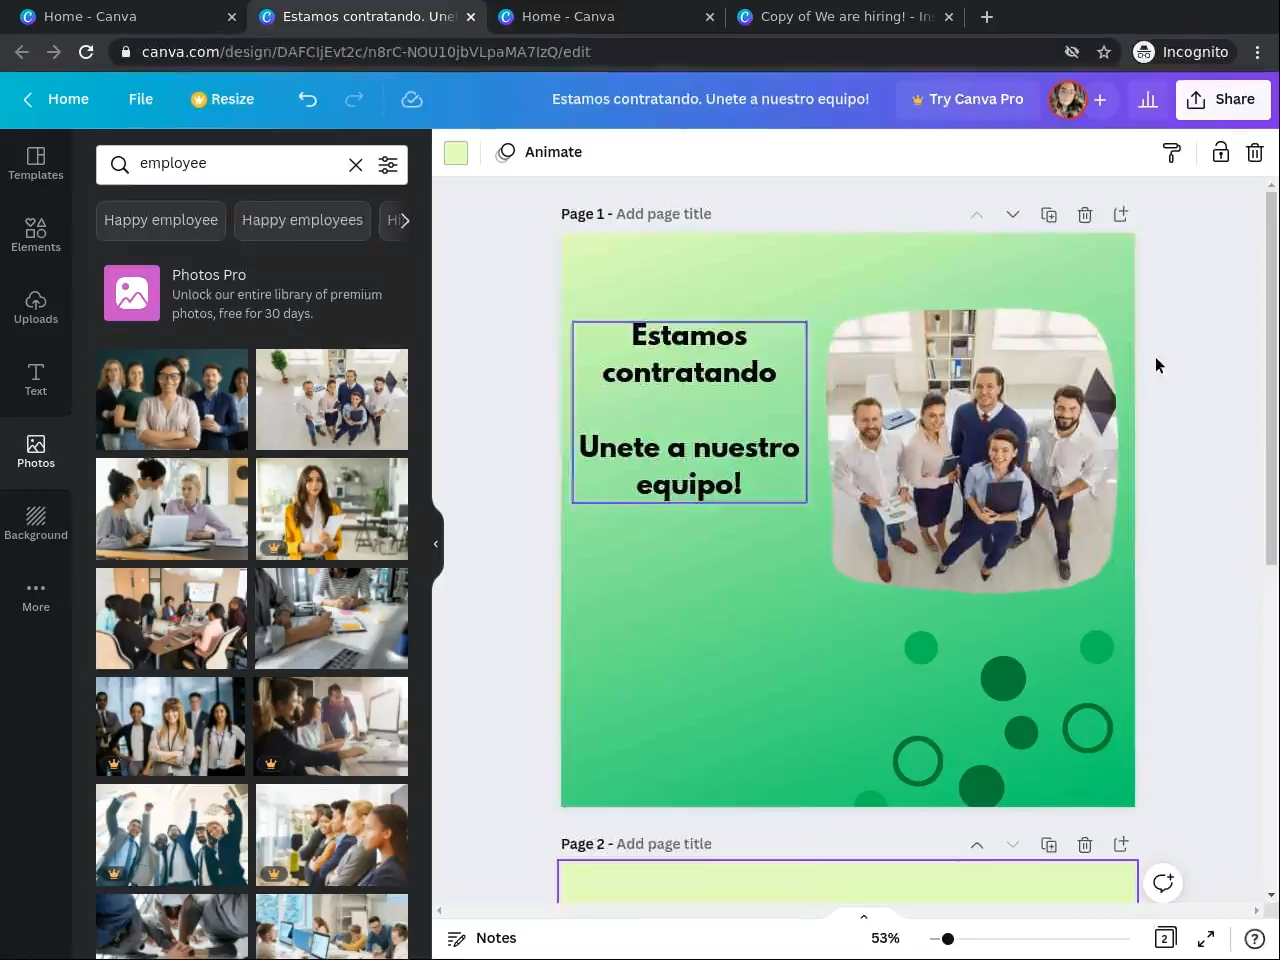The height and width of the screenshot is (960, 1280).
Task: Add the woman in yellow blazer photo
Action: (x=332, y=509)
